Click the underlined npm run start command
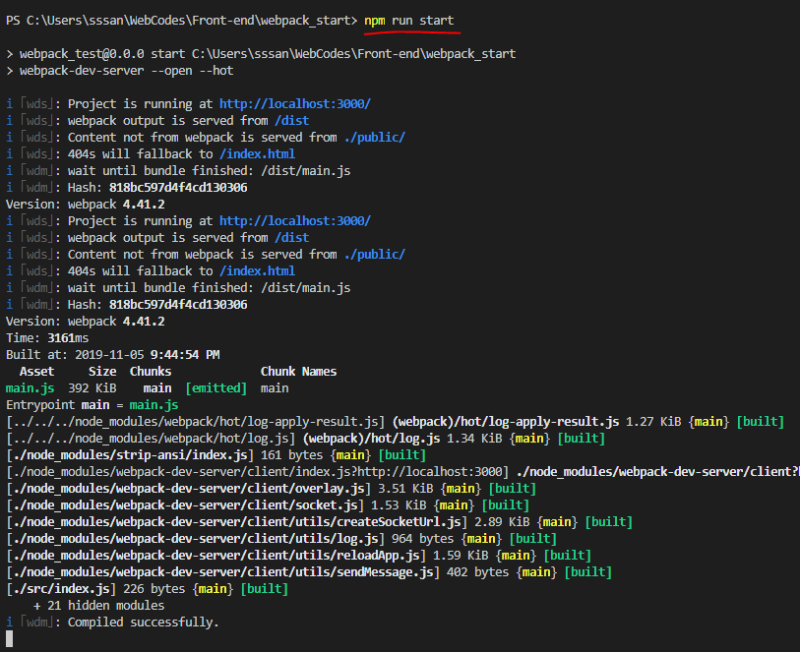The image size is (800, 652). click(409, 20)
